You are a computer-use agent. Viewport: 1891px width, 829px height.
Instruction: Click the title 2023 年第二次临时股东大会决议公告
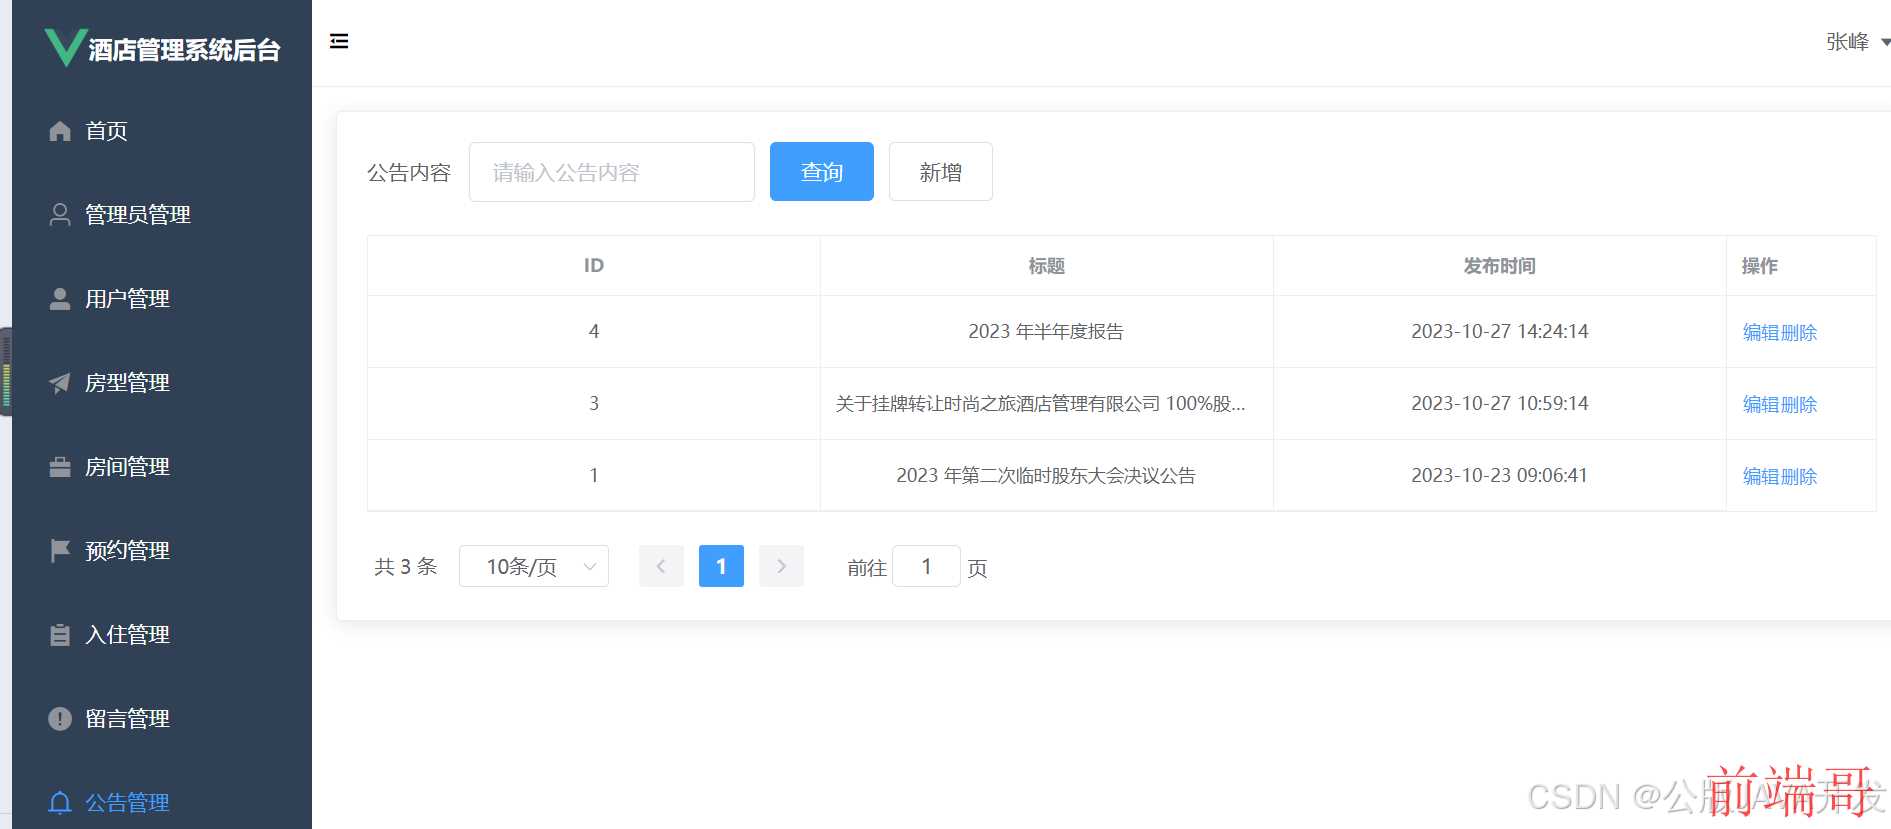click(1046, 475)
